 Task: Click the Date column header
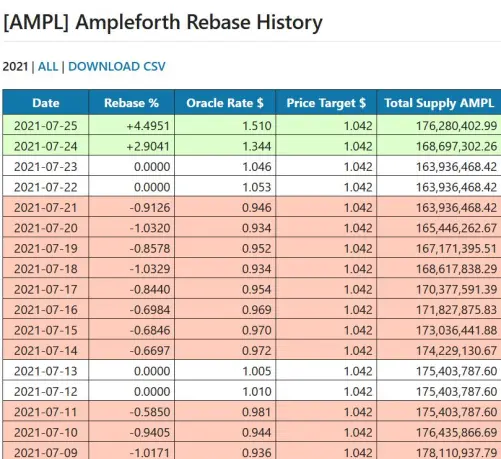(46, 103)
